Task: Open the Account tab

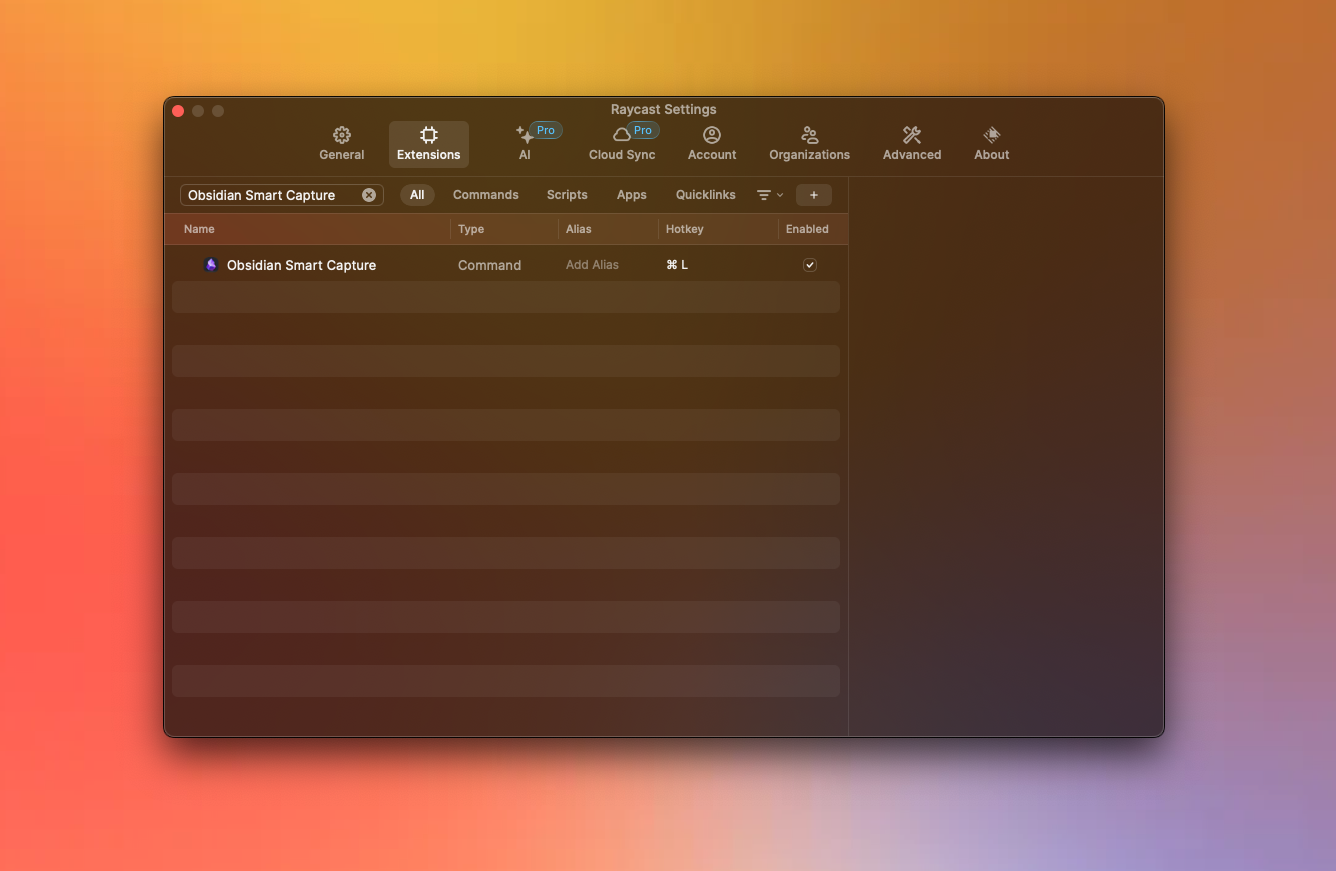Action: [x=712, y=144]
